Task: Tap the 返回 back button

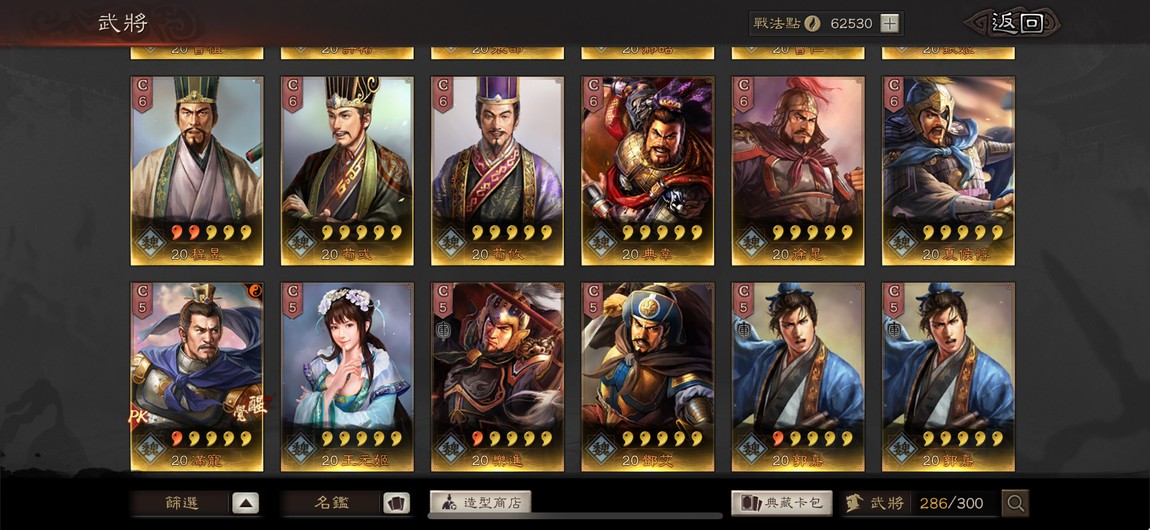Action: click(x=1015, y=23)
